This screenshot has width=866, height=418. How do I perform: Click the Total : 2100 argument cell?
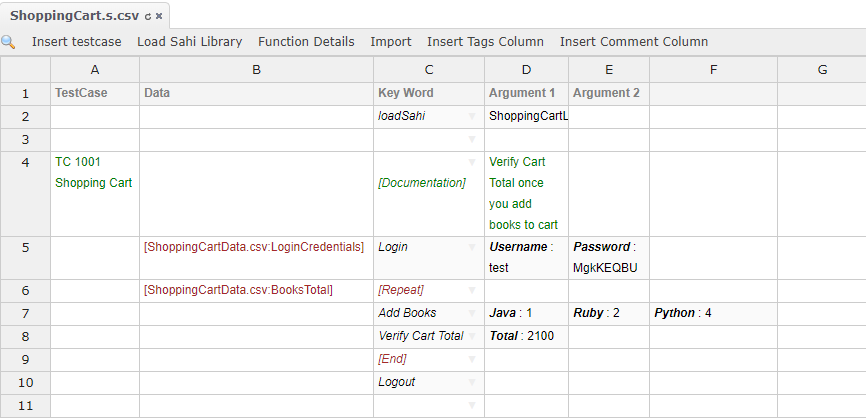pyautogui.click(x=525, y=336)
